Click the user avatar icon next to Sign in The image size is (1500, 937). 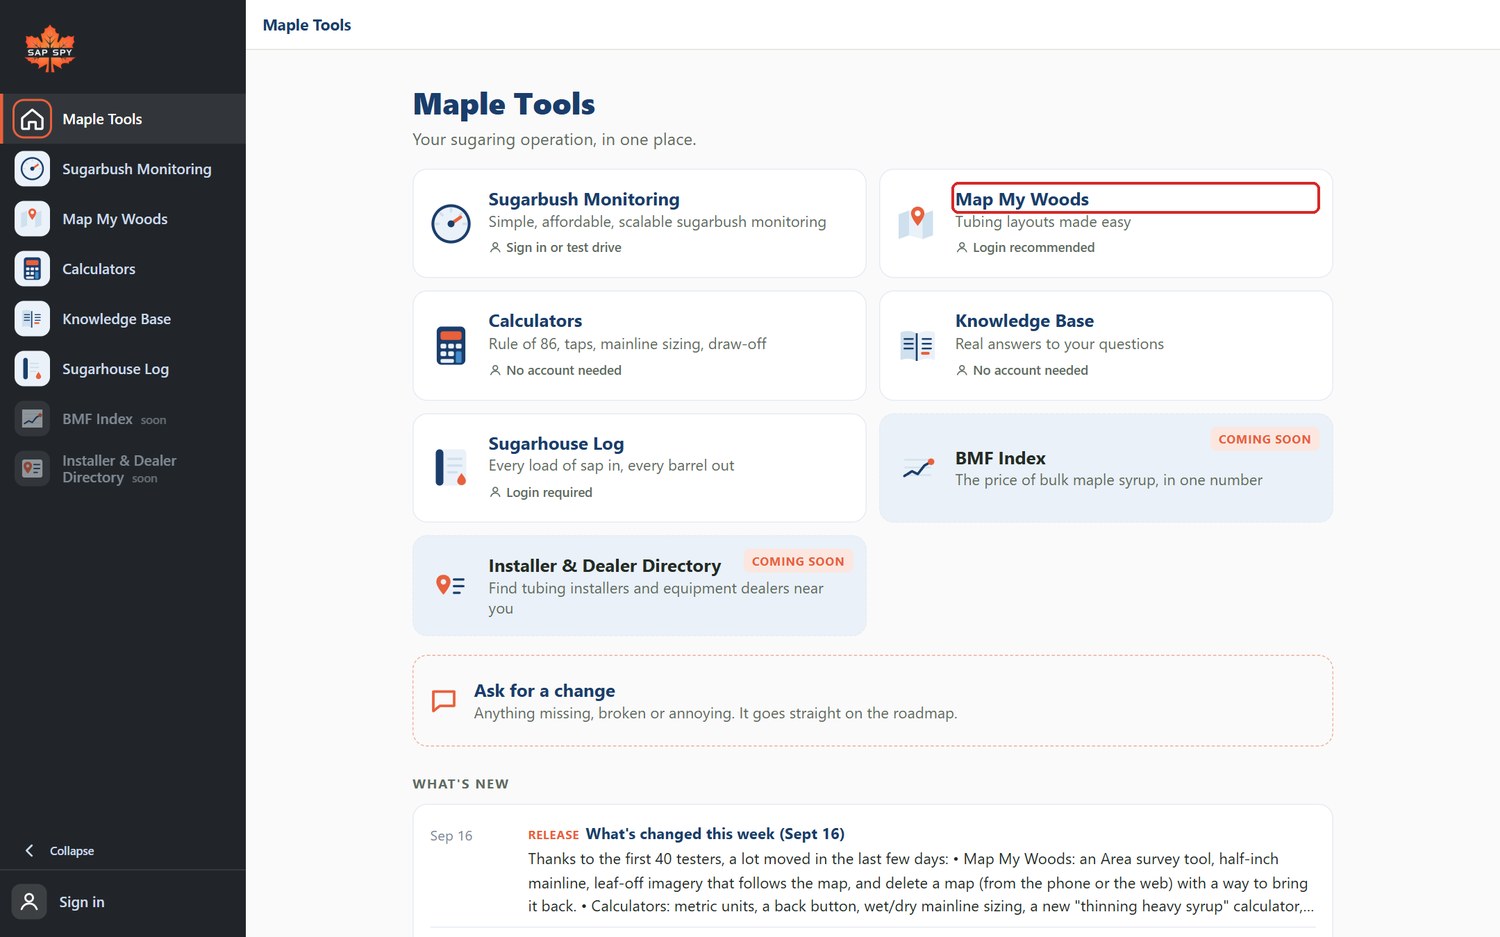30,902
